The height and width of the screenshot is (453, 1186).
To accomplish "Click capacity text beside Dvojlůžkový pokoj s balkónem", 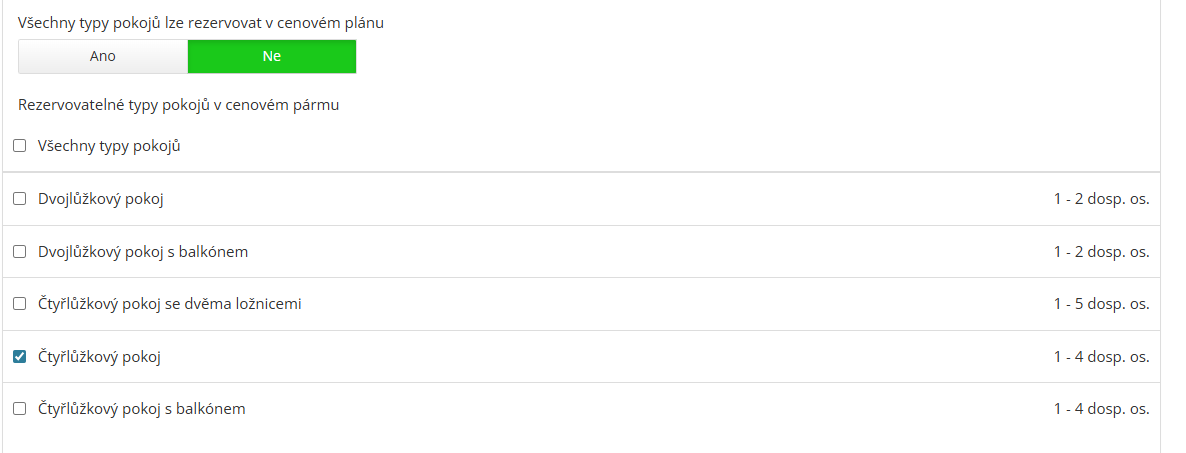I will point(1101,252).
